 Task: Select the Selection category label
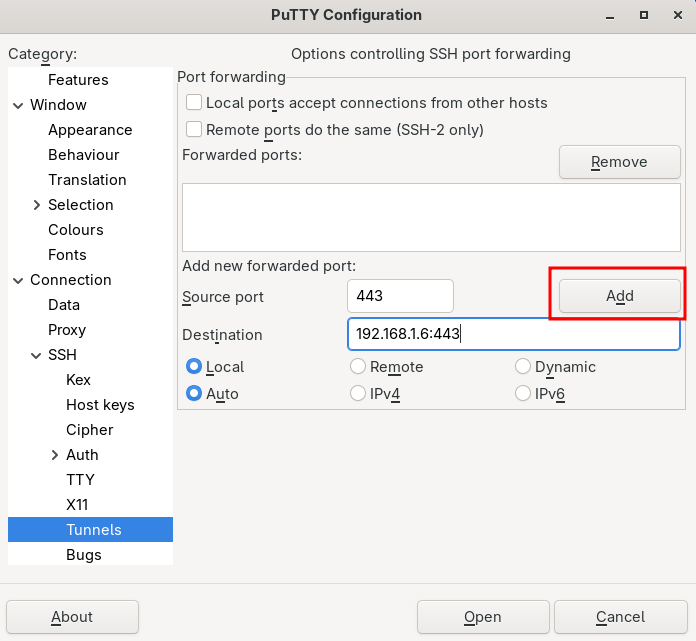pos(81,205)
